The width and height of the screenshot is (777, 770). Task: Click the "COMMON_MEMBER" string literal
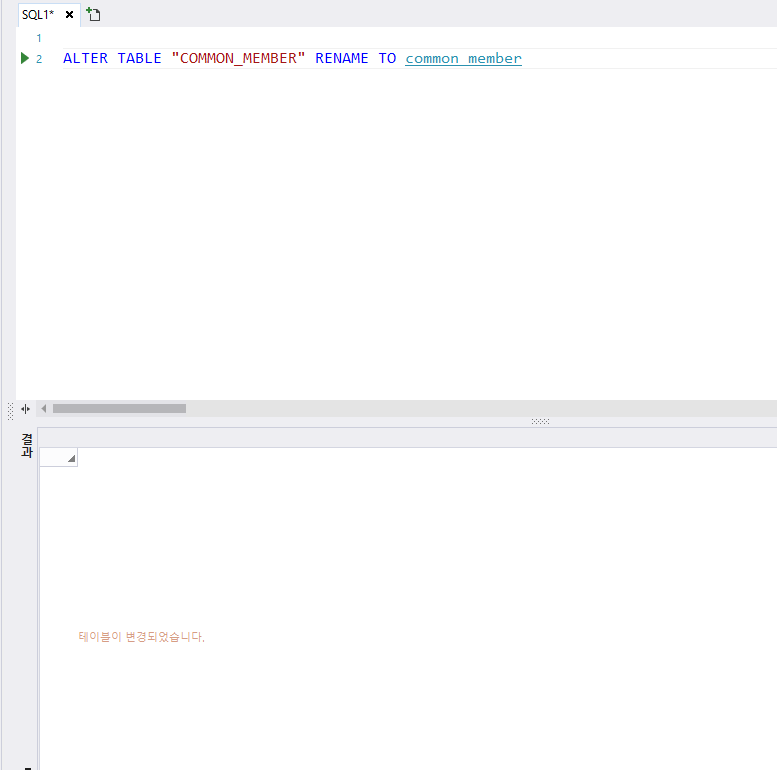pos(238,58)
